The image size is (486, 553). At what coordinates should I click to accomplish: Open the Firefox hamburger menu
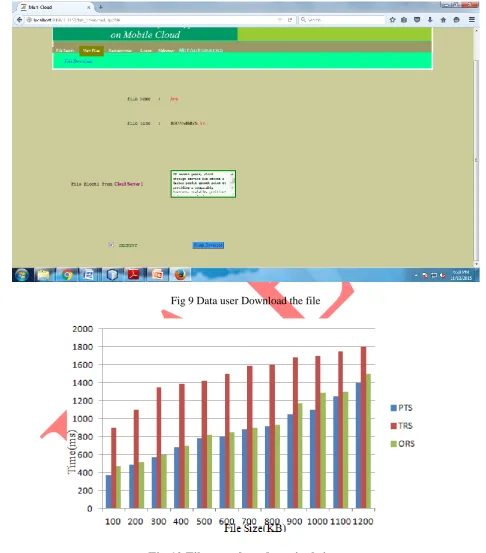pyautogui.click(x=472, y=20)
